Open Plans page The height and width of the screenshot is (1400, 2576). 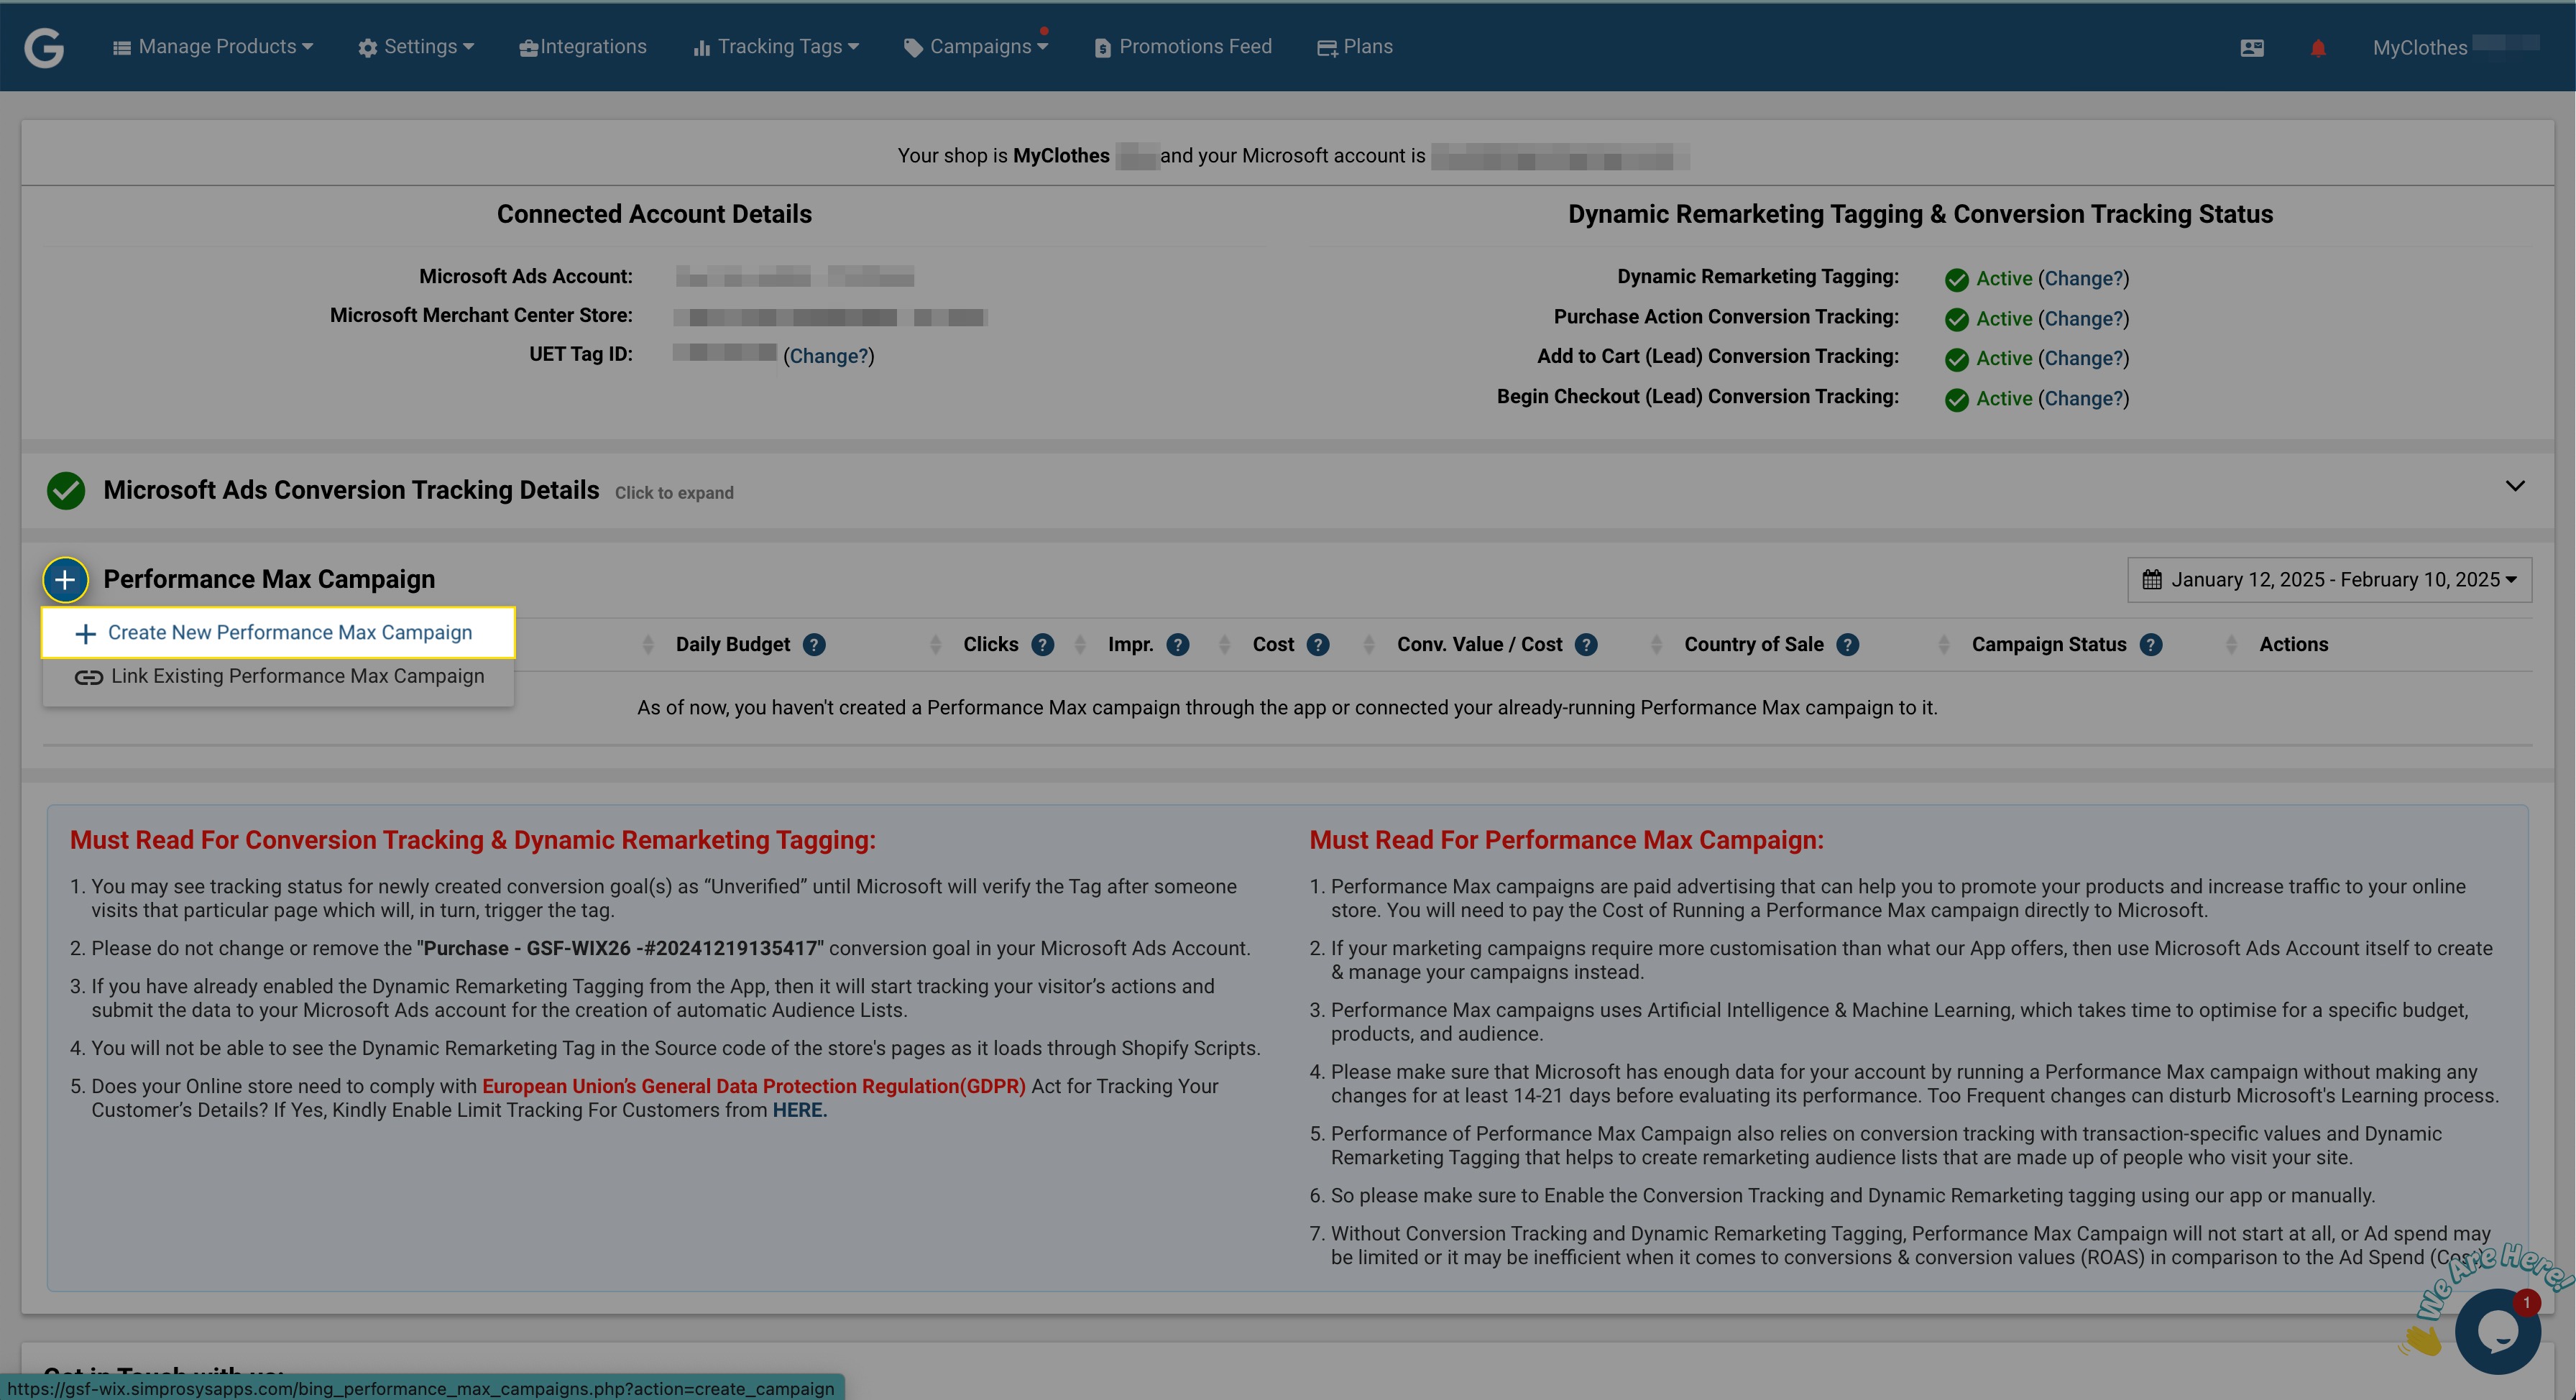tap(1355, 47)
